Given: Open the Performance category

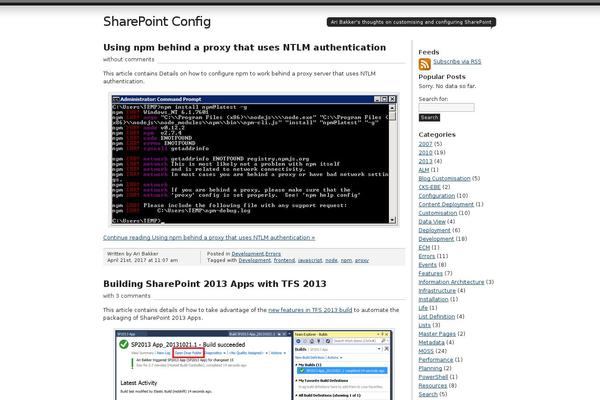Looking at the screenshot, I should (435, 360).
